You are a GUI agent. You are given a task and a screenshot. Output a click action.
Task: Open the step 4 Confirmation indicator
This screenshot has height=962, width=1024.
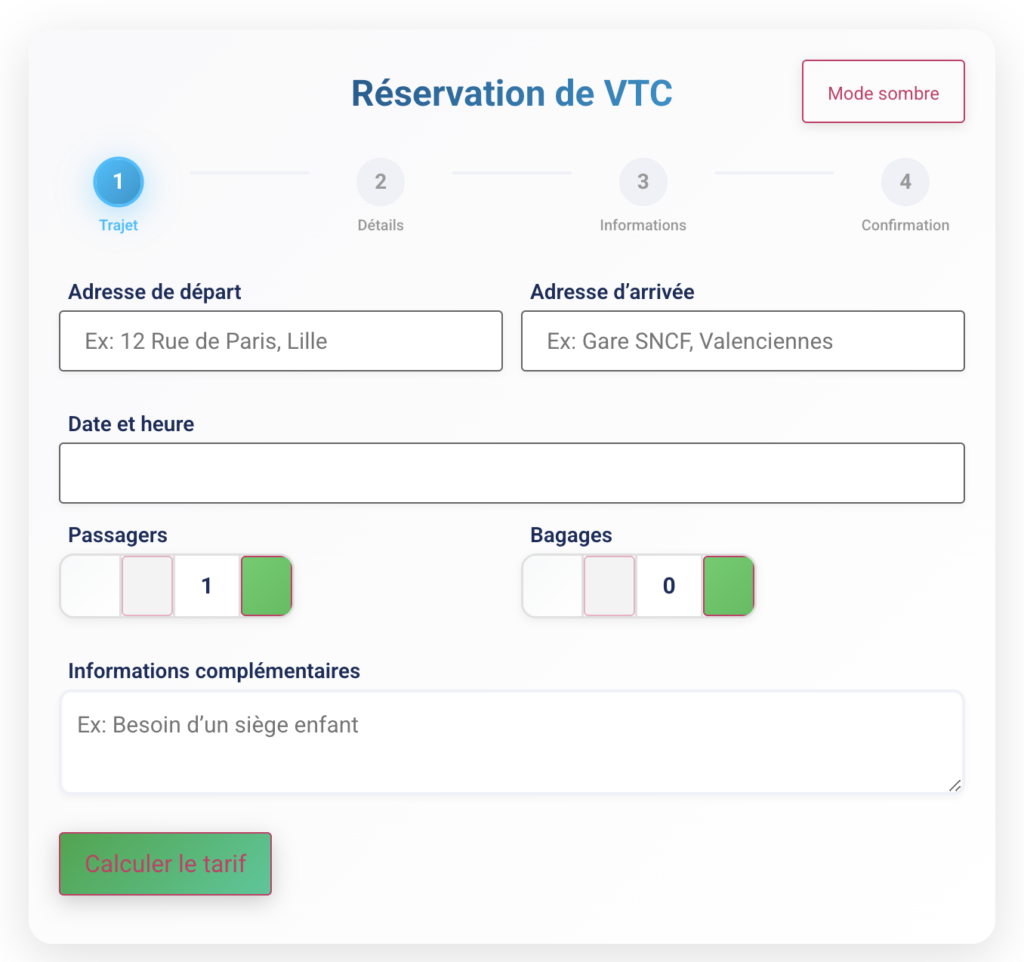(905, 182)
